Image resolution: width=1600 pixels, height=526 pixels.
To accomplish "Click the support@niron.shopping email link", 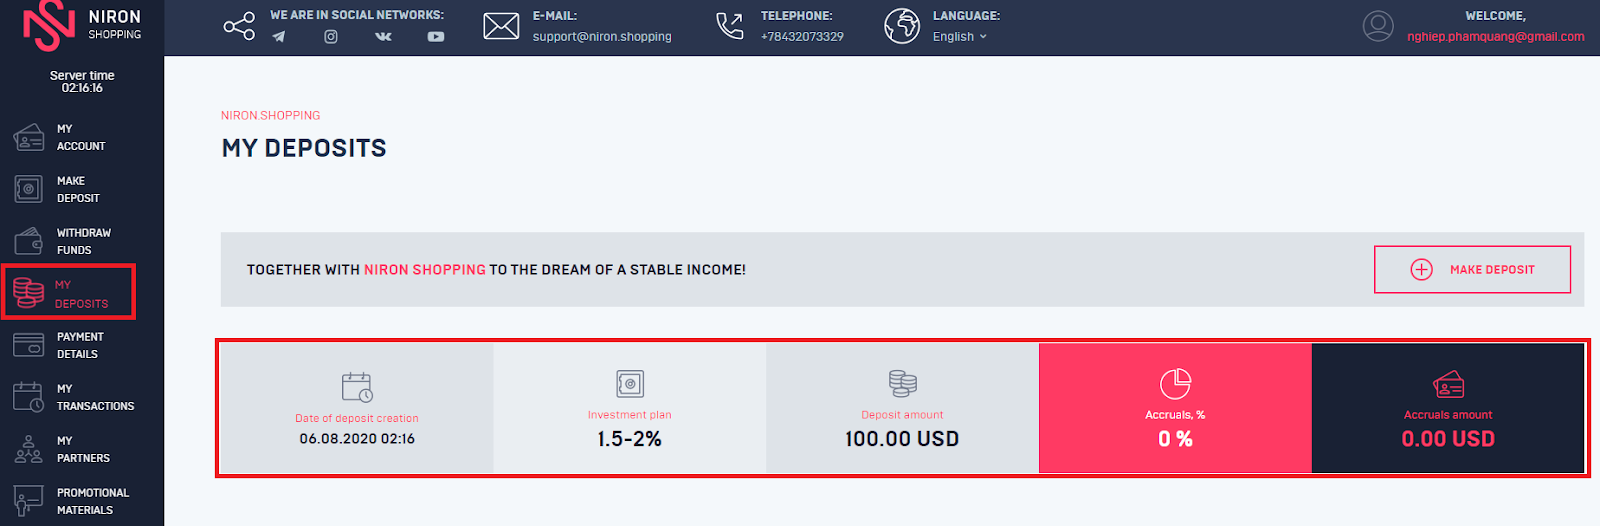I will 602,37.
